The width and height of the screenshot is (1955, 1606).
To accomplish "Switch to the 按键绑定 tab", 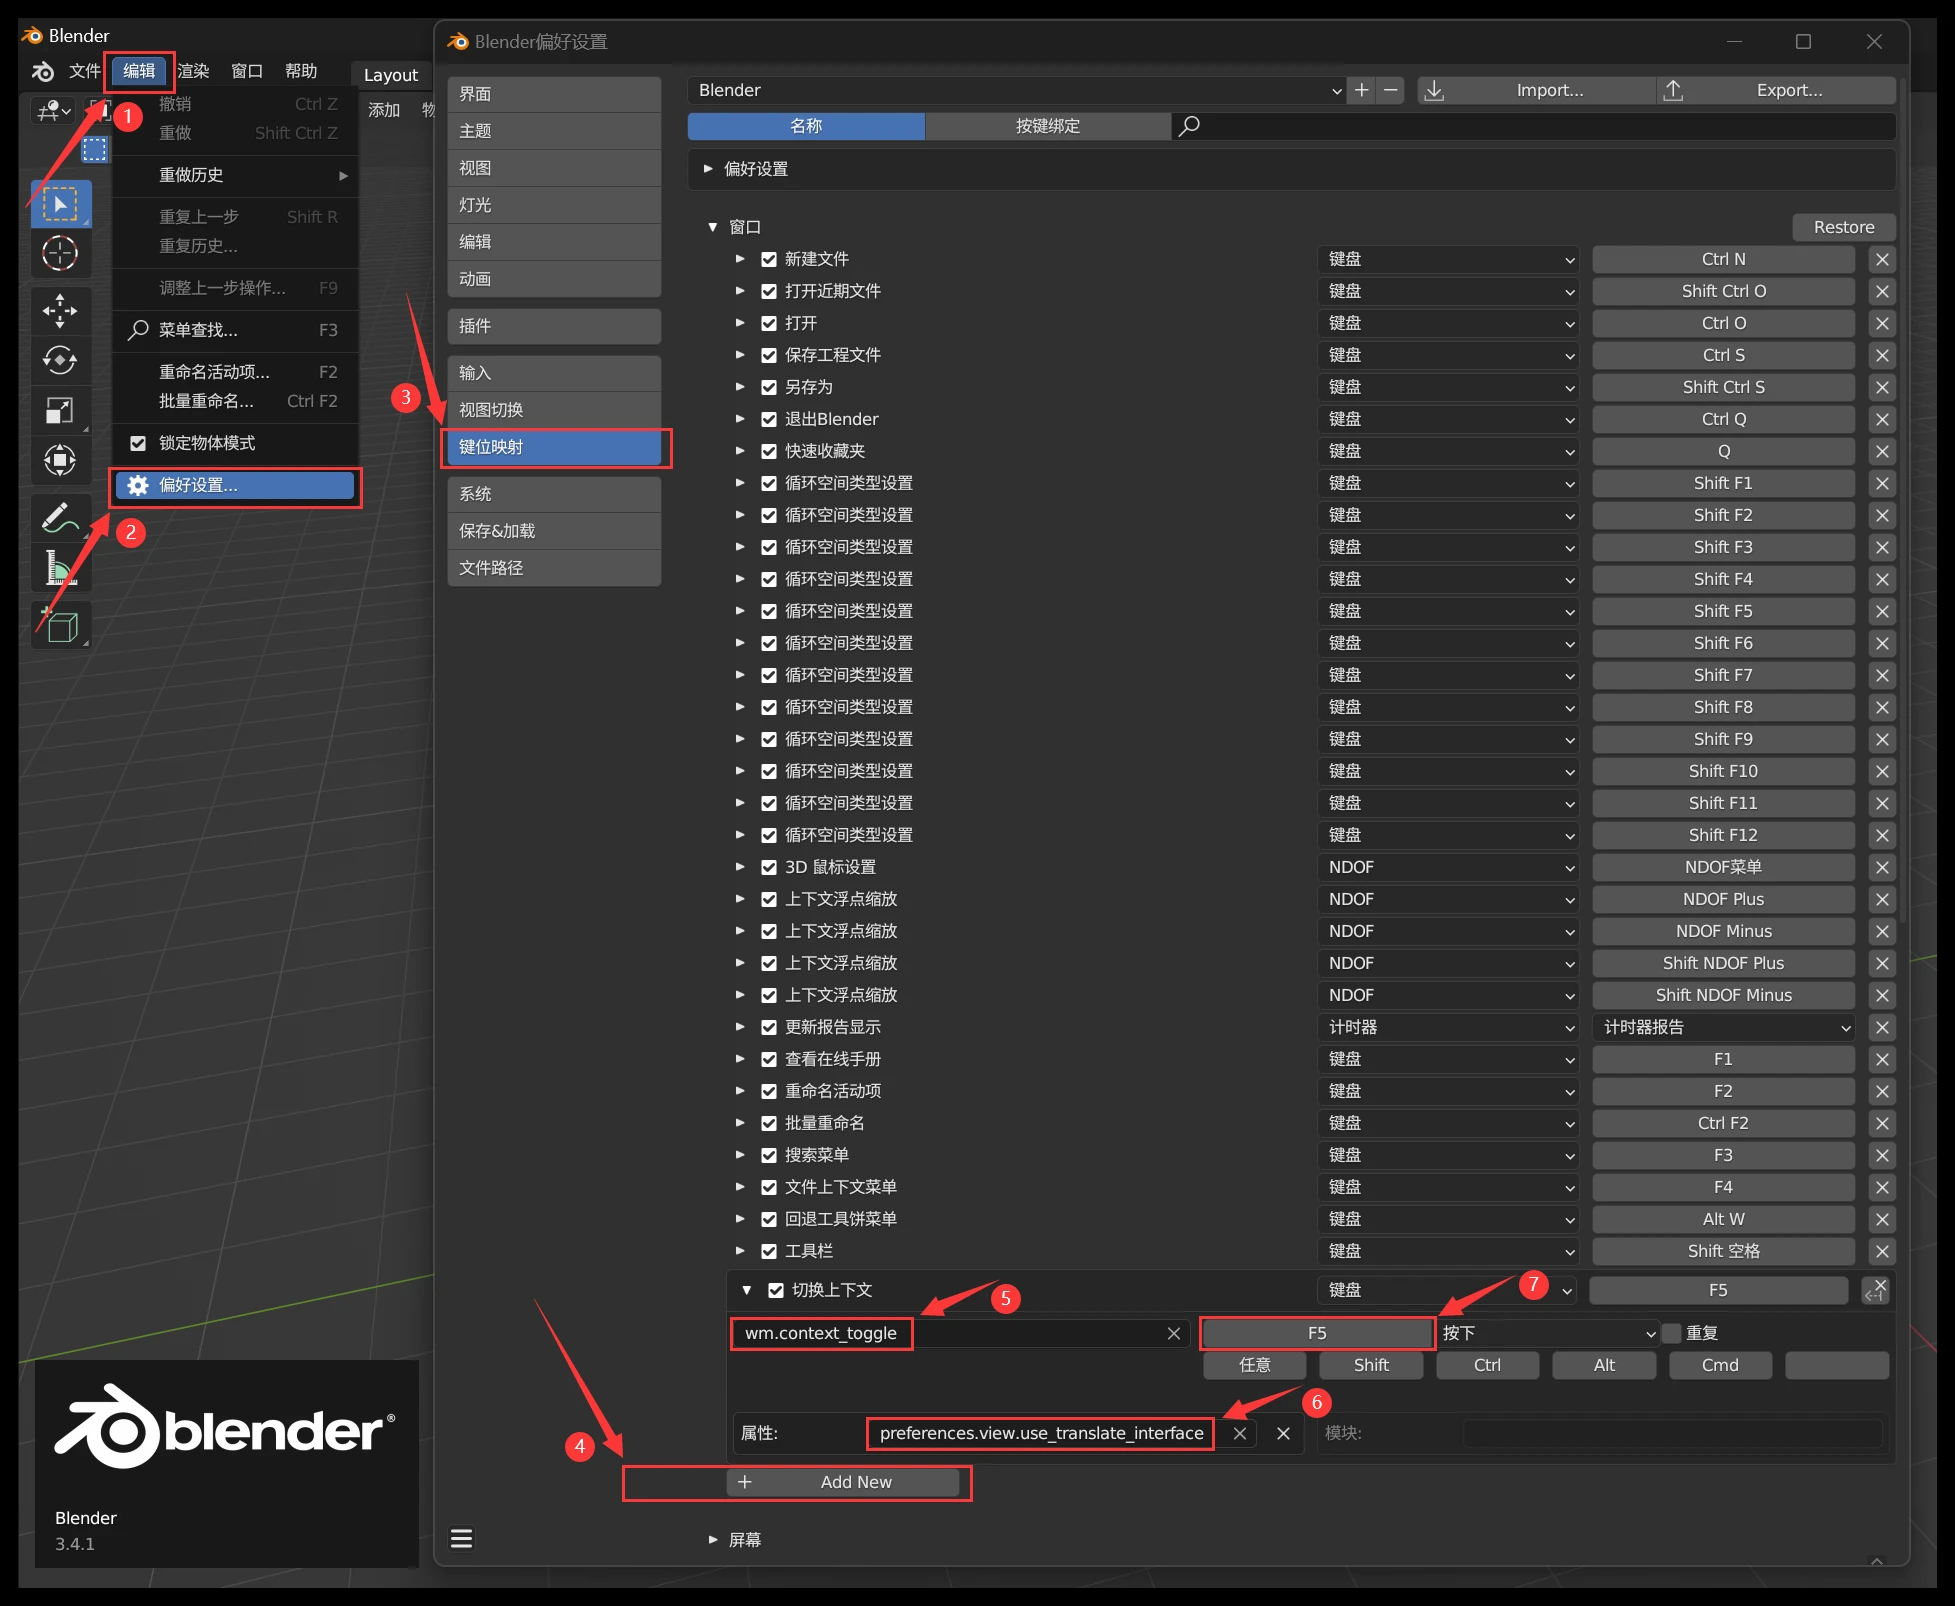I will tap(1047, 126).
